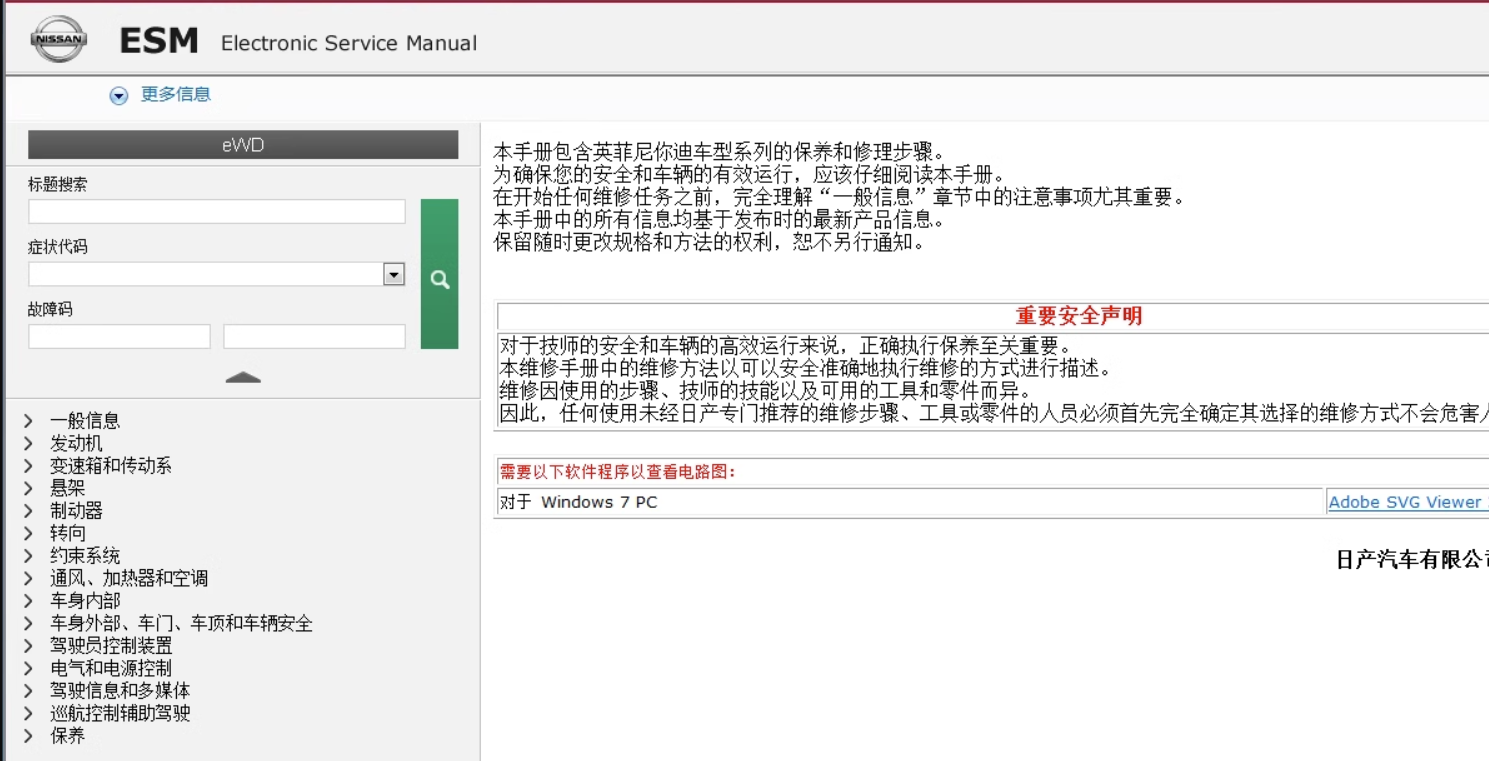Click the 发动机 tree label
The width and height of the screenshot is (1489, 761).
tap(76, 443)
